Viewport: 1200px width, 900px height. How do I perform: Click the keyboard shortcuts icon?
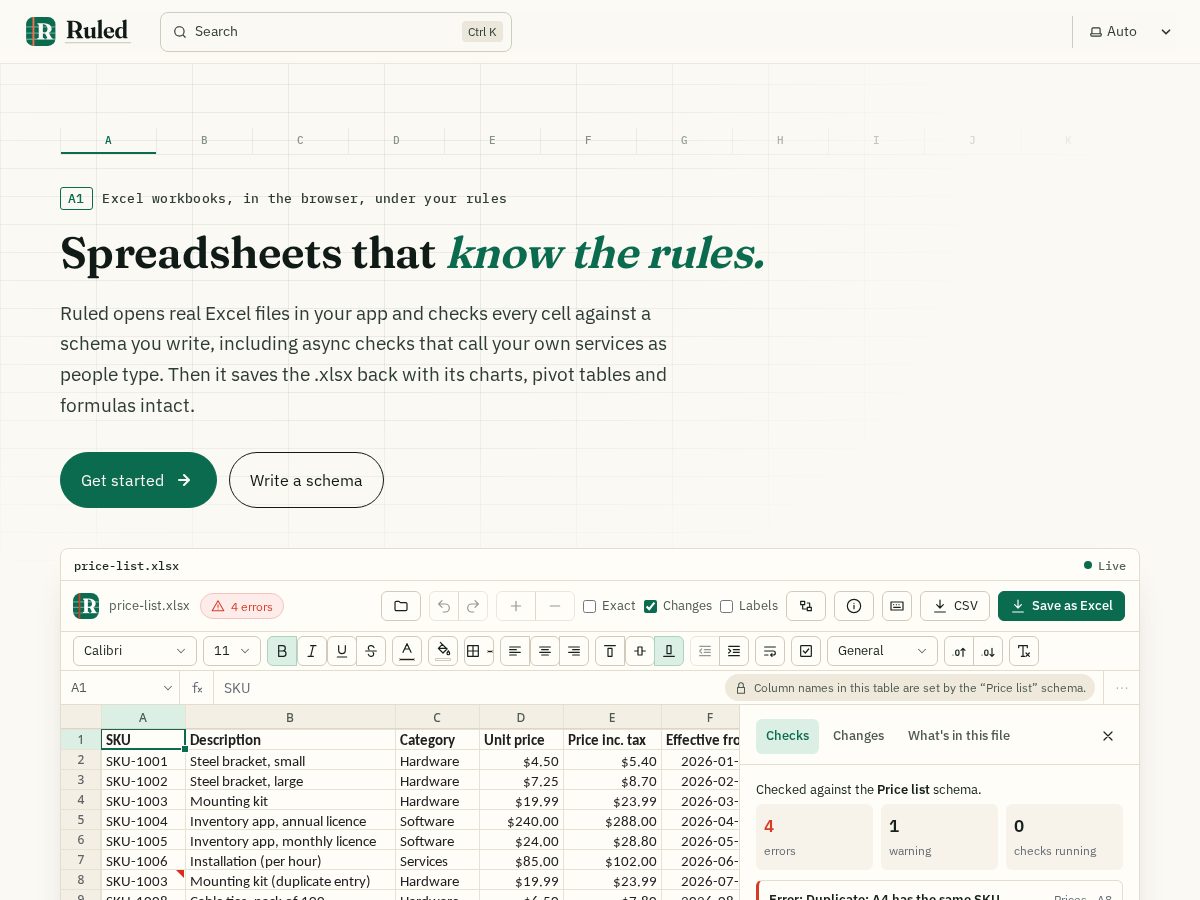(x=897, y=606)
